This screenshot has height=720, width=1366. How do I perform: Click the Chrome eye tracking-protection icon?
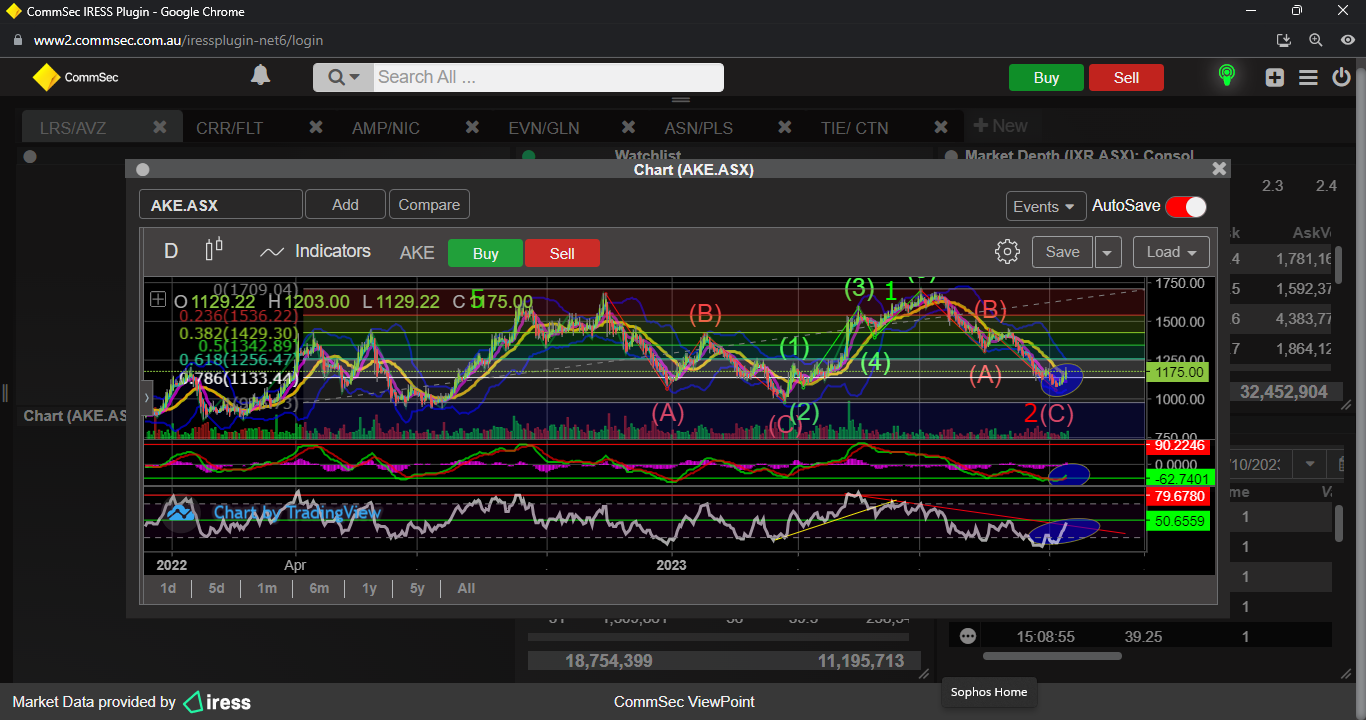[x=1348, y=40]
